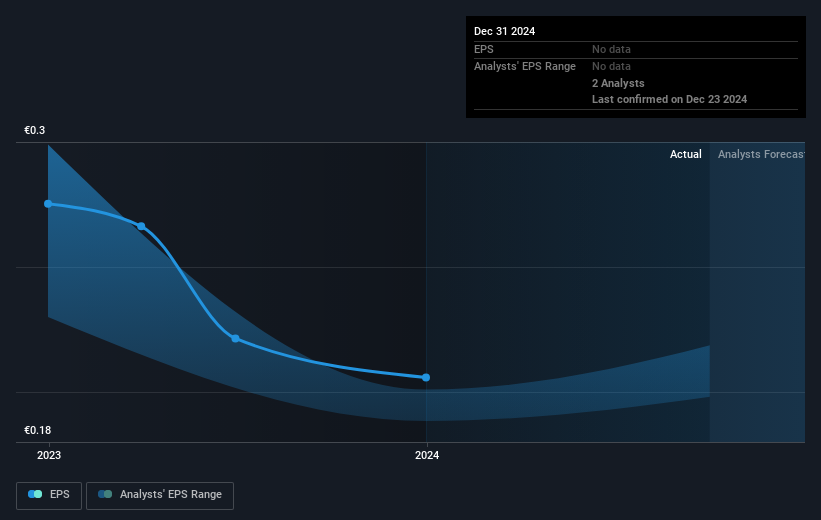
Task: Click the EPS legend color icon
Action: (35, 494)
